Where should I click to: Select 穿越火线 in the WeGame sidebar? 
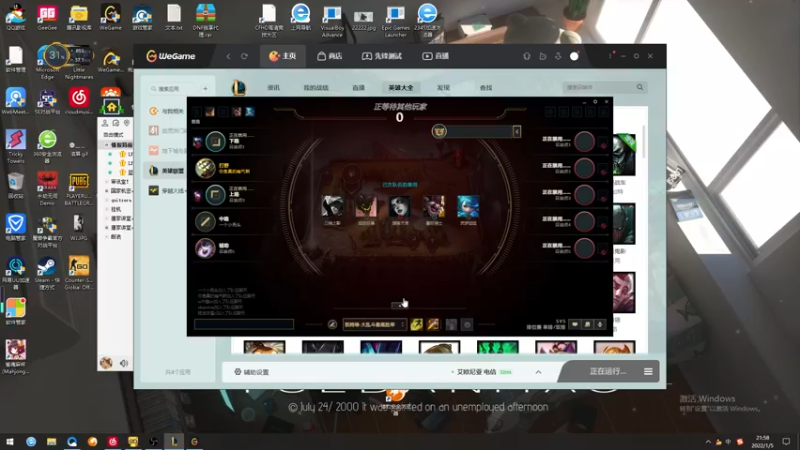tap(166, 191)
